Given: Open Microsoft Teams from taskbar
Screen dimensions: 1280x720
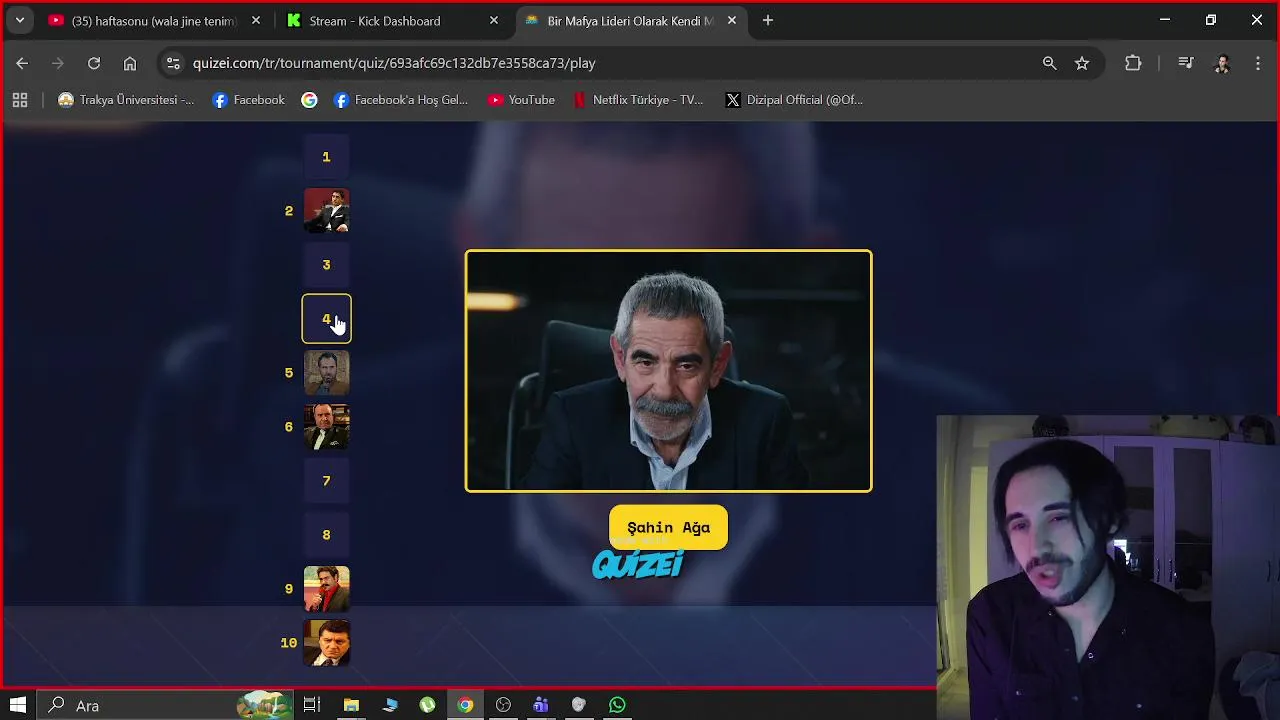Looking at the screenshot, I should click(541, 705).
